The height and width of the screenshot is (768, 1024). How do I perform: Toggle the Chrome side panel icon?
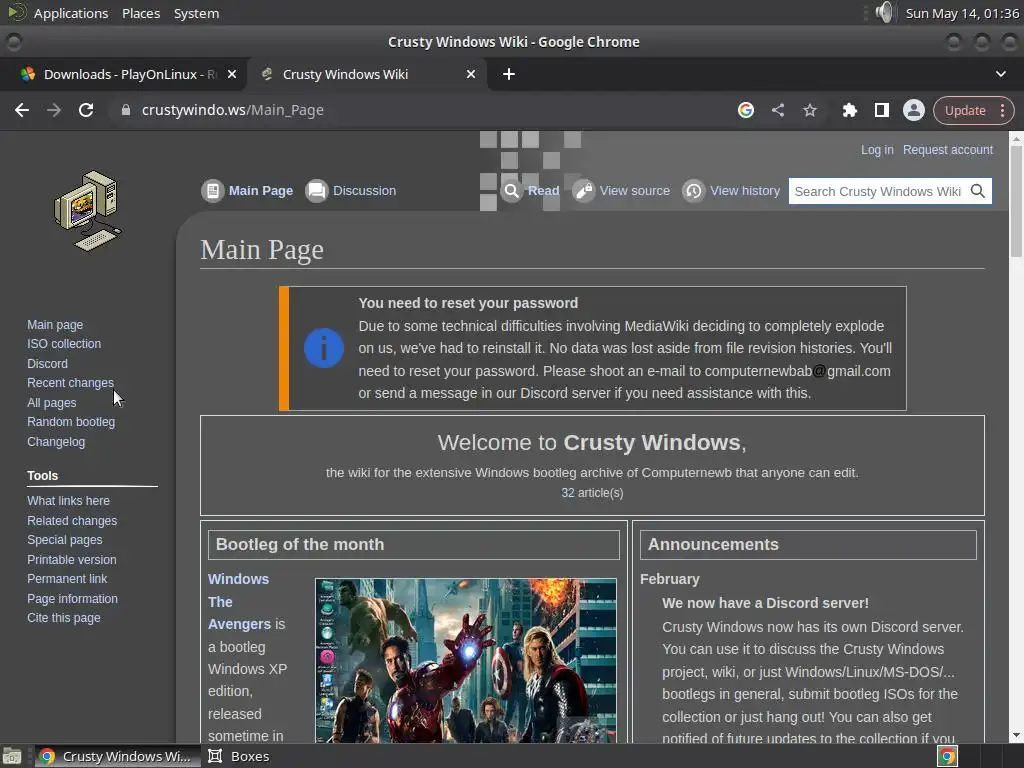(882, 110)
